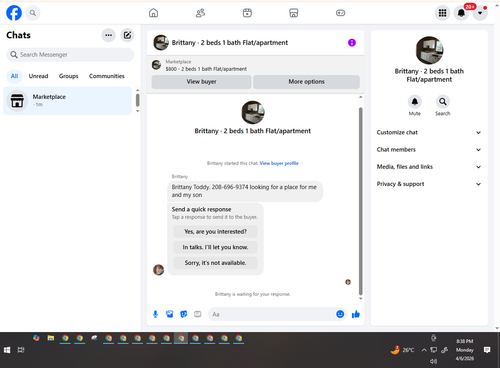The height and width of the screenshot is (368, 500).
Task: Open the View buyer profile link
Action: pyautogui.click(x=279, y=163)
